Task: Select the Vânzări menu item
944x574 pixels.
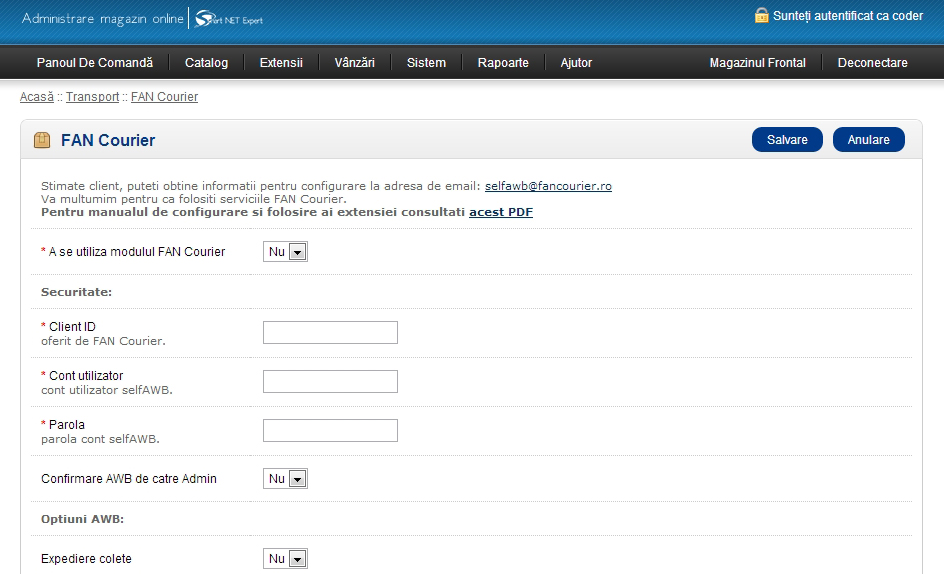Action: pyautogui.click(x=354, y=63)
